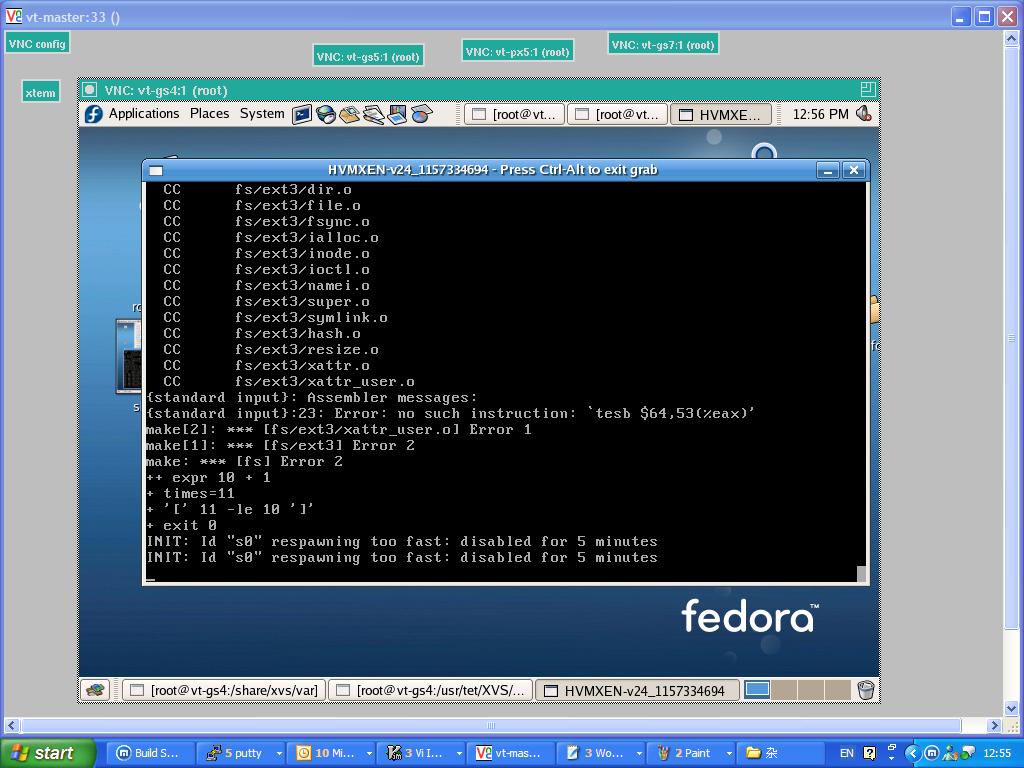Click the show desktop icon in bottom panel
Viewport: 1024px width, 768px height.
pos(96,690)
